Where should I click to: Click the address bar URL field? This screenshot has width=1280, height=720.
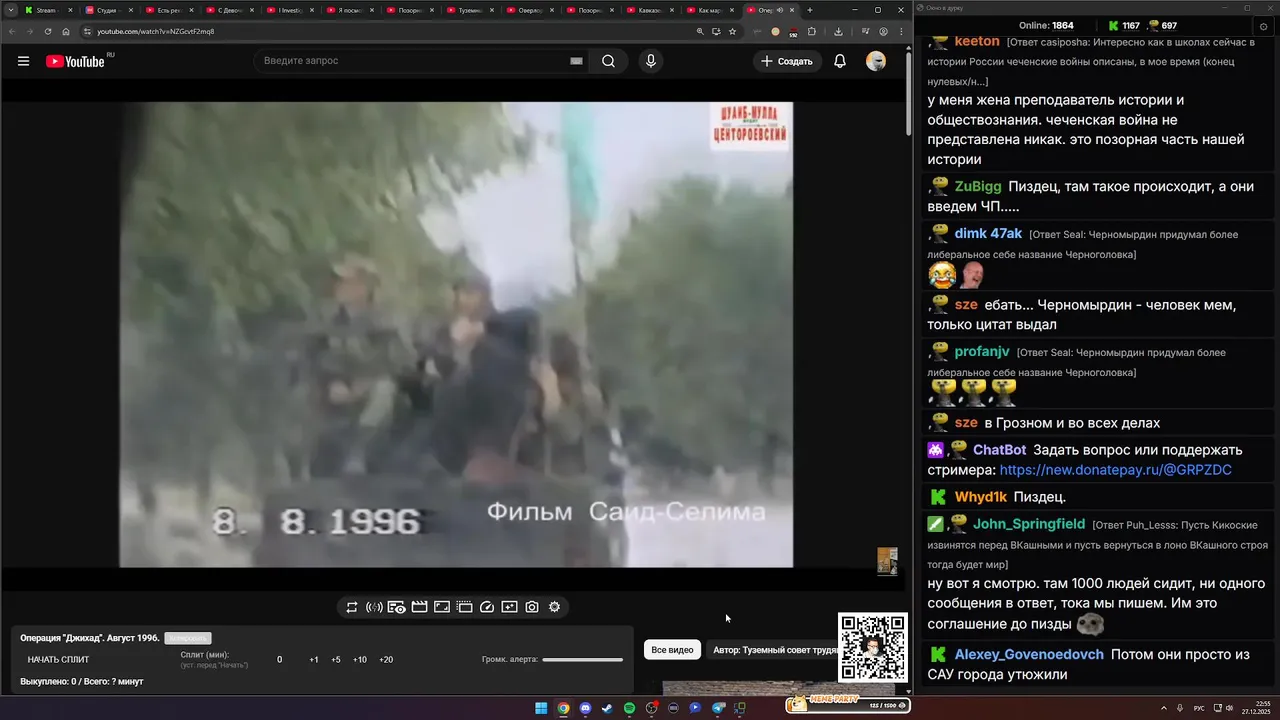(x=390, y=31)
